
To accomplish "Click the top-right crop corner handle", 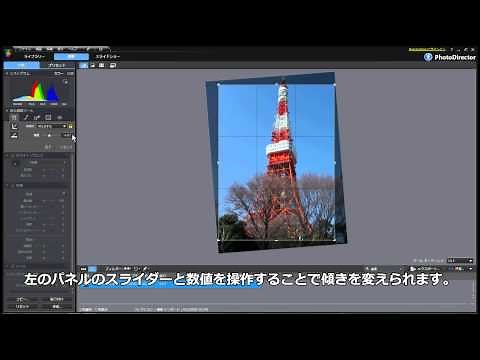I will coord(334,85).
